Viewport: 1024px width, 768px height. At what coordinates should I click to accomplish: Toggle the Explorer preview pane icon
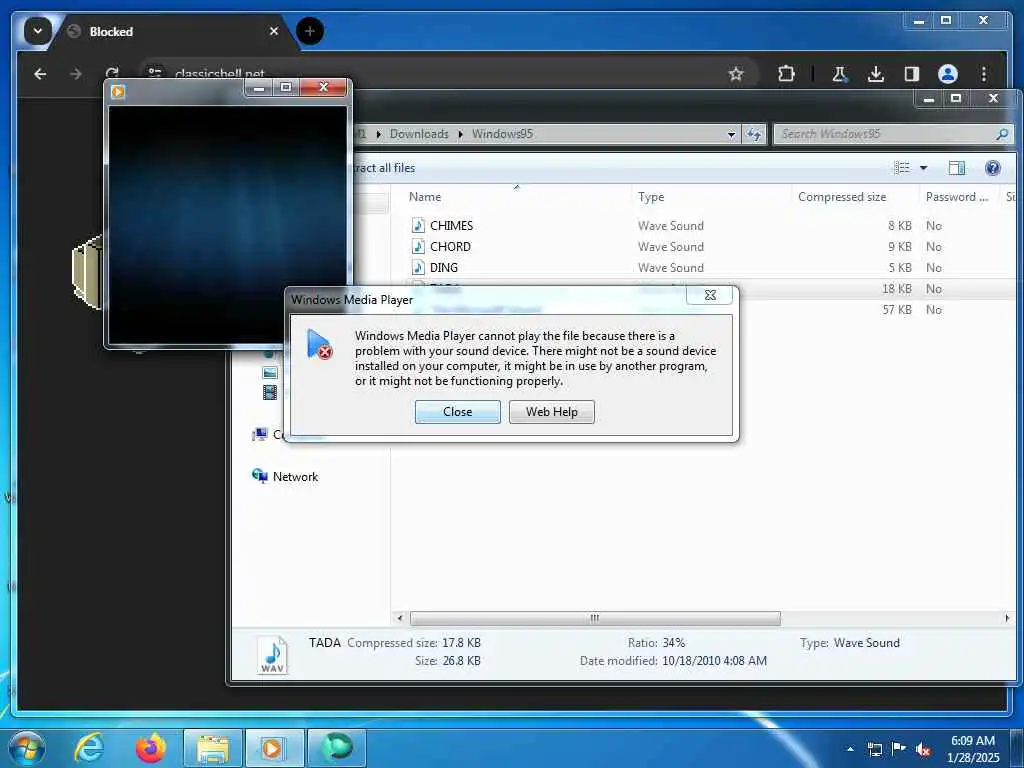[956, 168]
